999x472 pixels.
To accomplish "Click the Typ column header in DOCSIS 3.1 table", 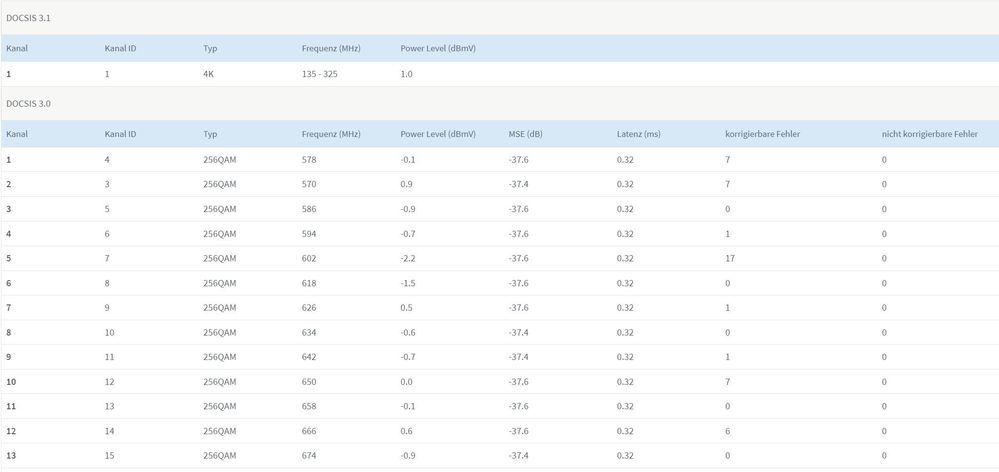I will [x=210, y=48].
